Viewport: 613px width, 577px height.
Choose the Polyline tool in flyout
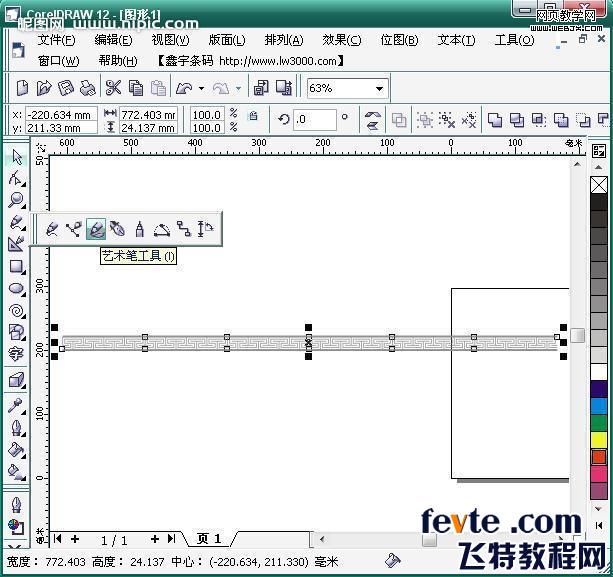pyautogui.click(x=140, y=229)
